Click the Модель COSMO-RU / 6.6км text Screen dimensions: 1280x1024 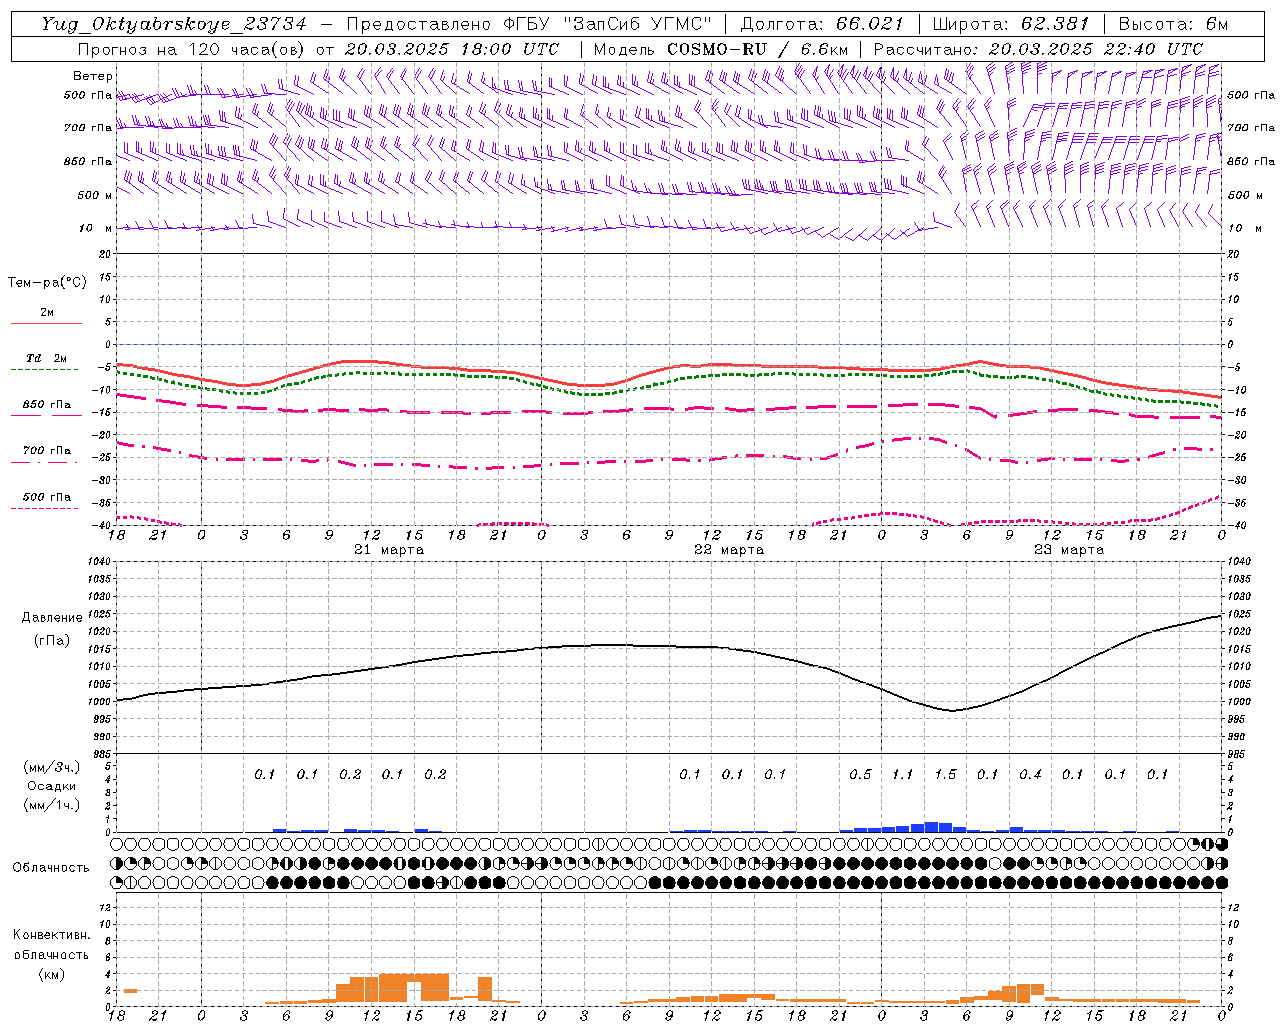point(721,49)
